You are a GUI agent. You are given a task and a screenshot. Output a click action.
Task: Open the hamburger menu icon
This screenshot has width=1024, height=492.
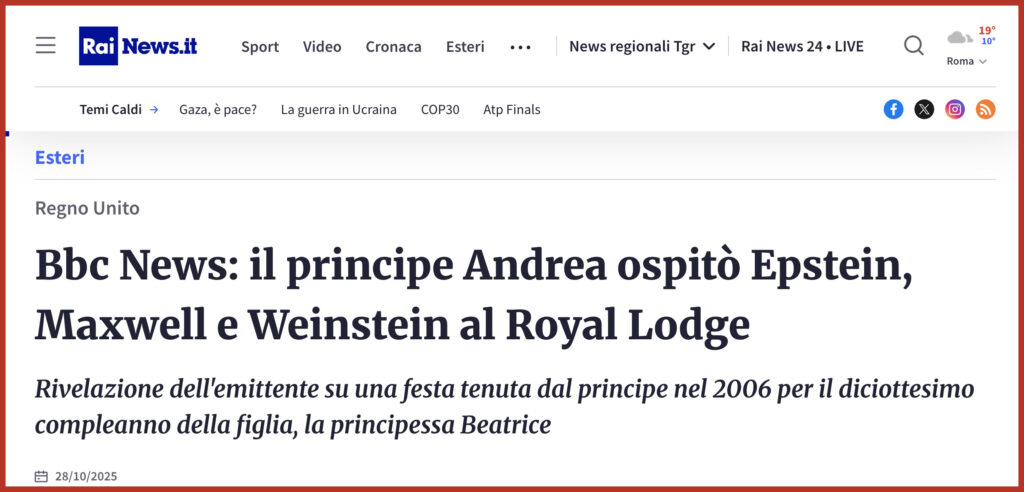click(46, 45)
